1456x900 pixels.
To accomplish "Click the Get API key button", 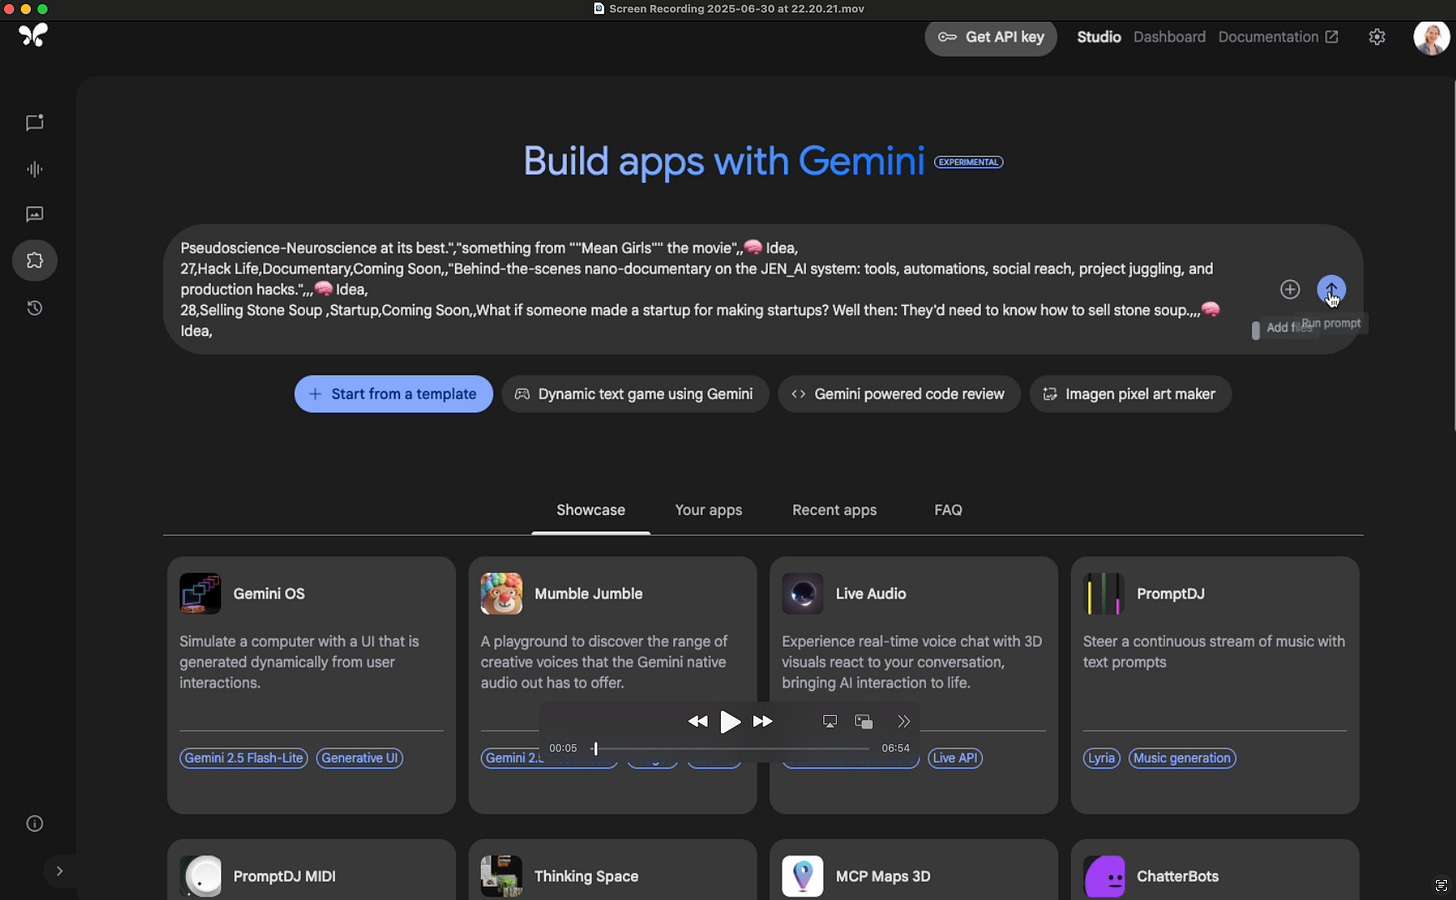I will [991, 37].
